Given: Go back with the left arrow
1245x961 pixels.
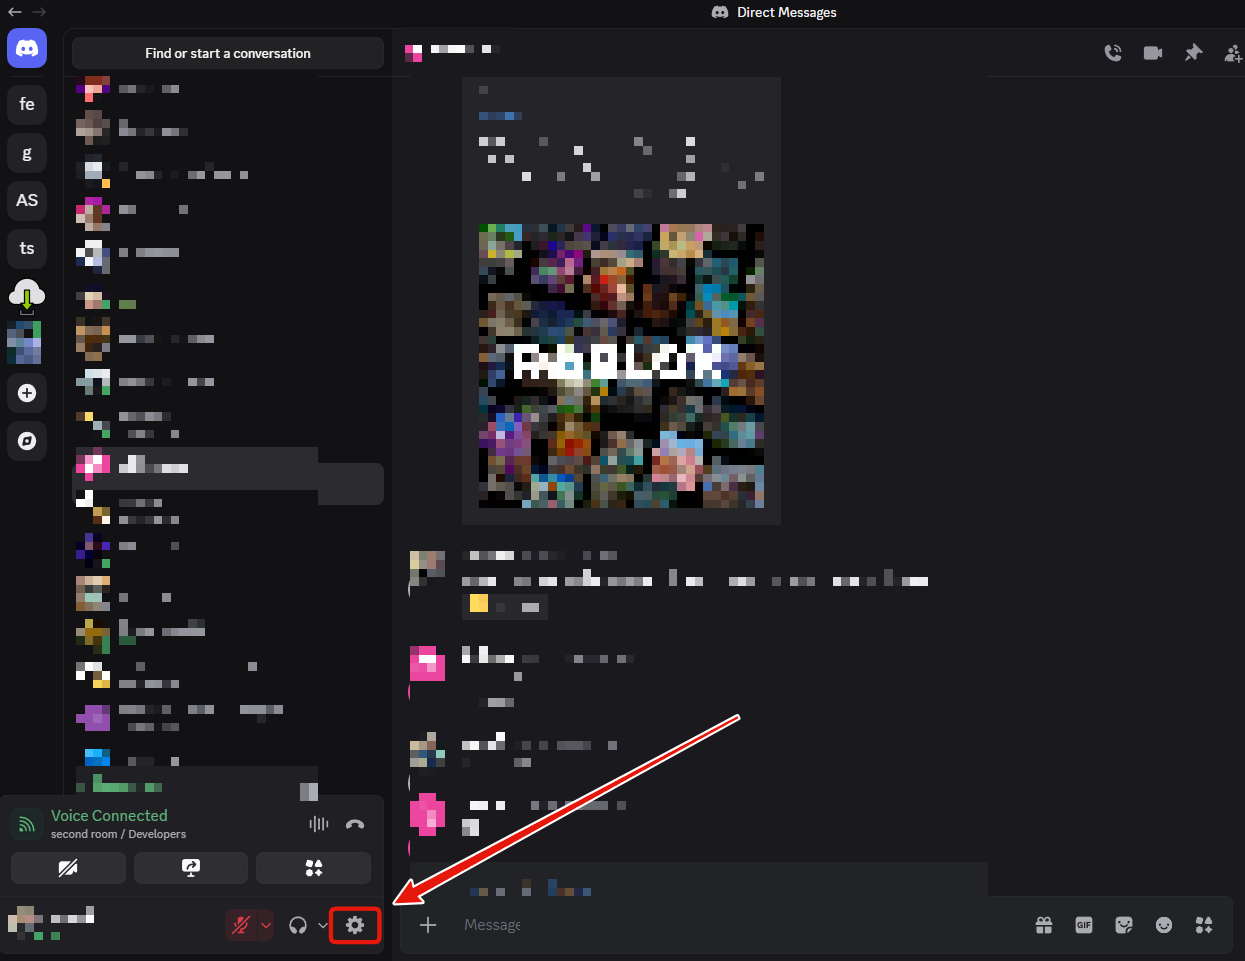Looking at the screenshot, I should pos(15,12).
